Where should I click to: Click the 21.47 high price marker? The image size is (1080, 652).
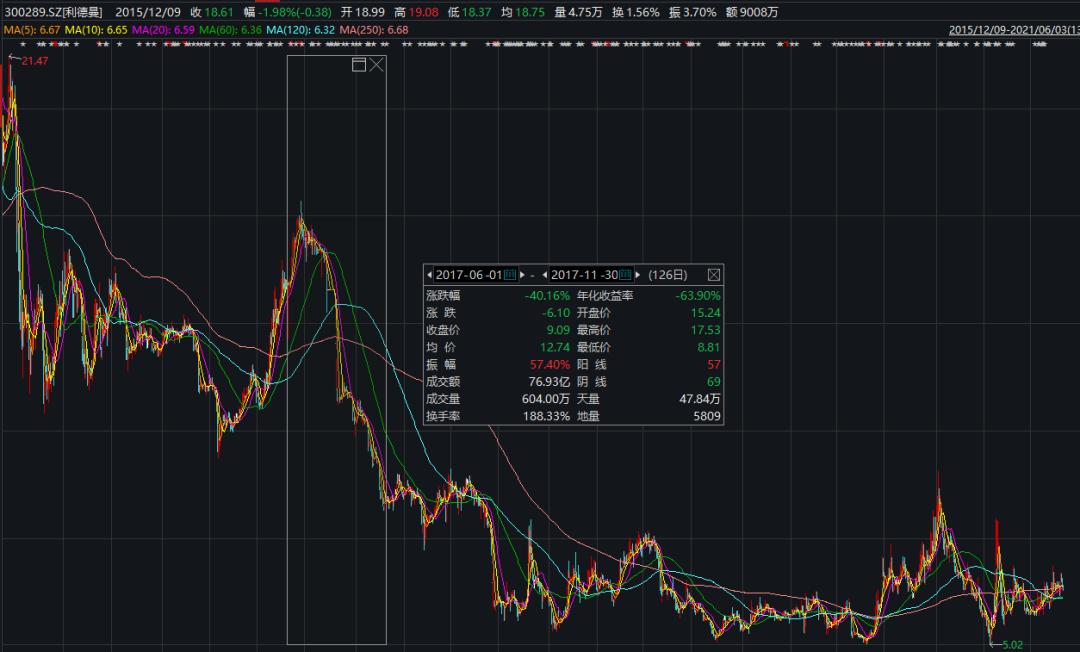coord(34,61)
